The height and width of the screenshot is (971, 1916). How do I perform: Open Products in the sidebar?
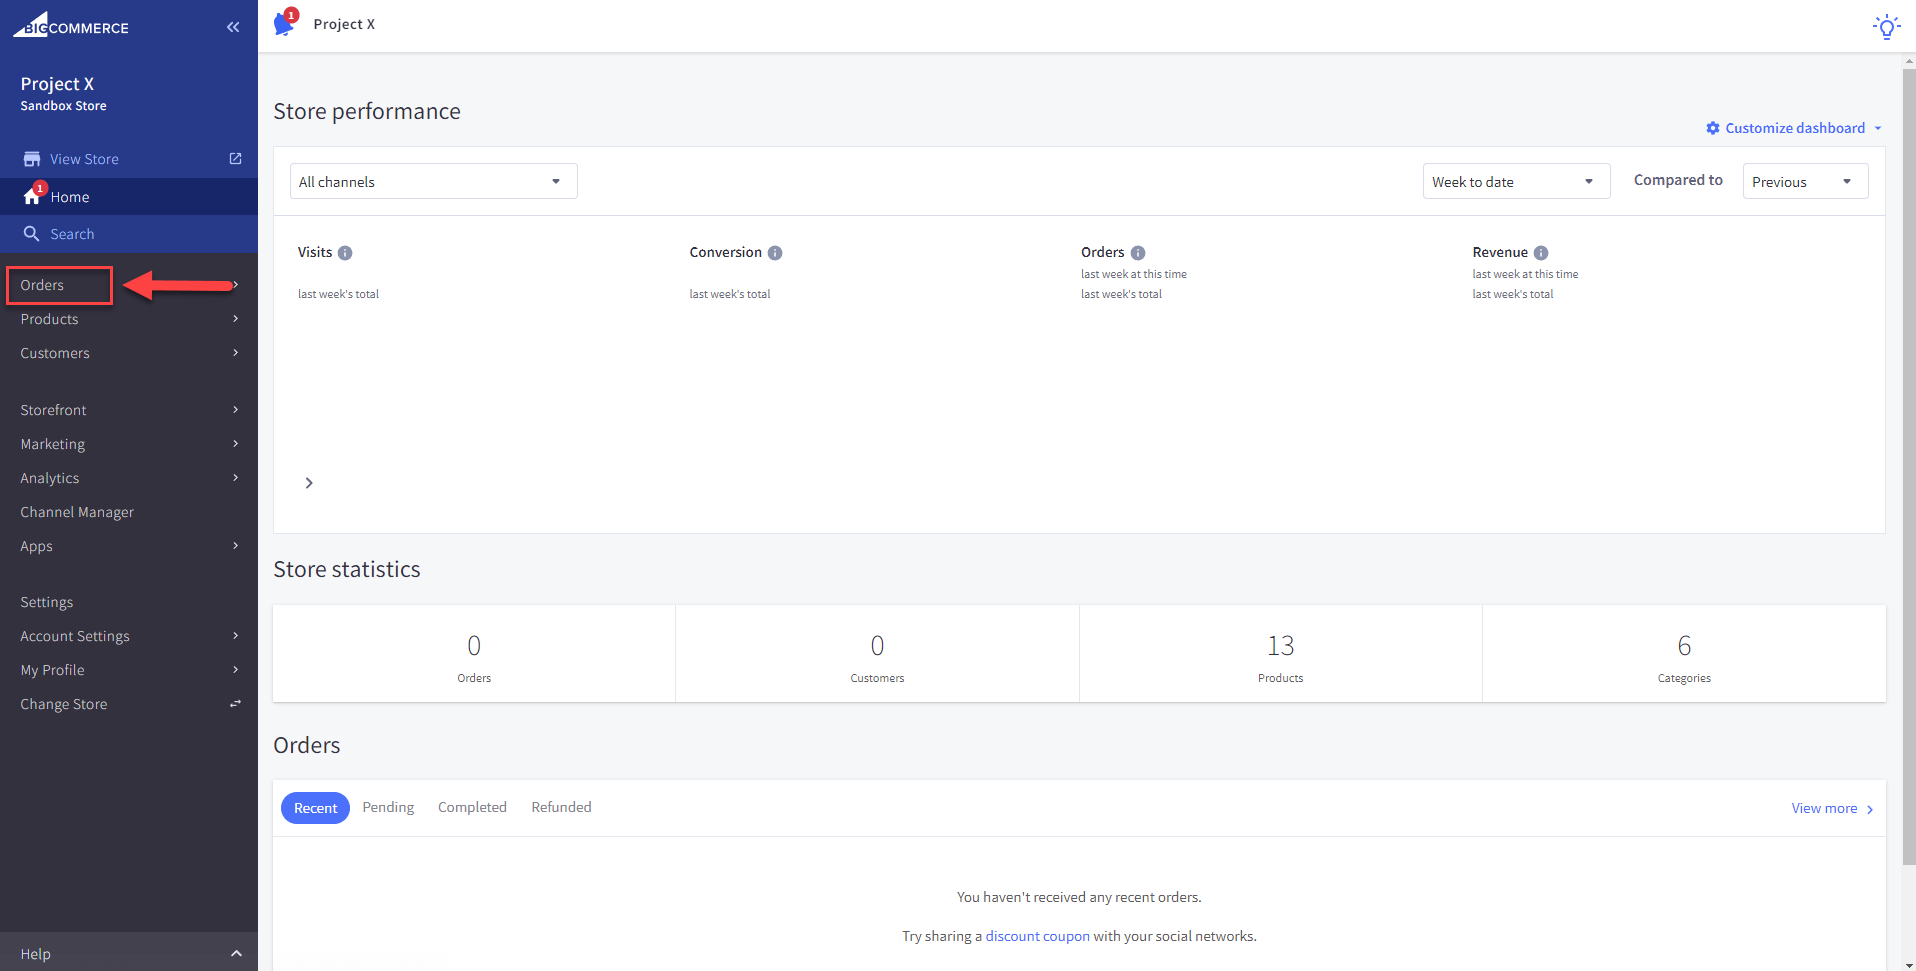49,319
